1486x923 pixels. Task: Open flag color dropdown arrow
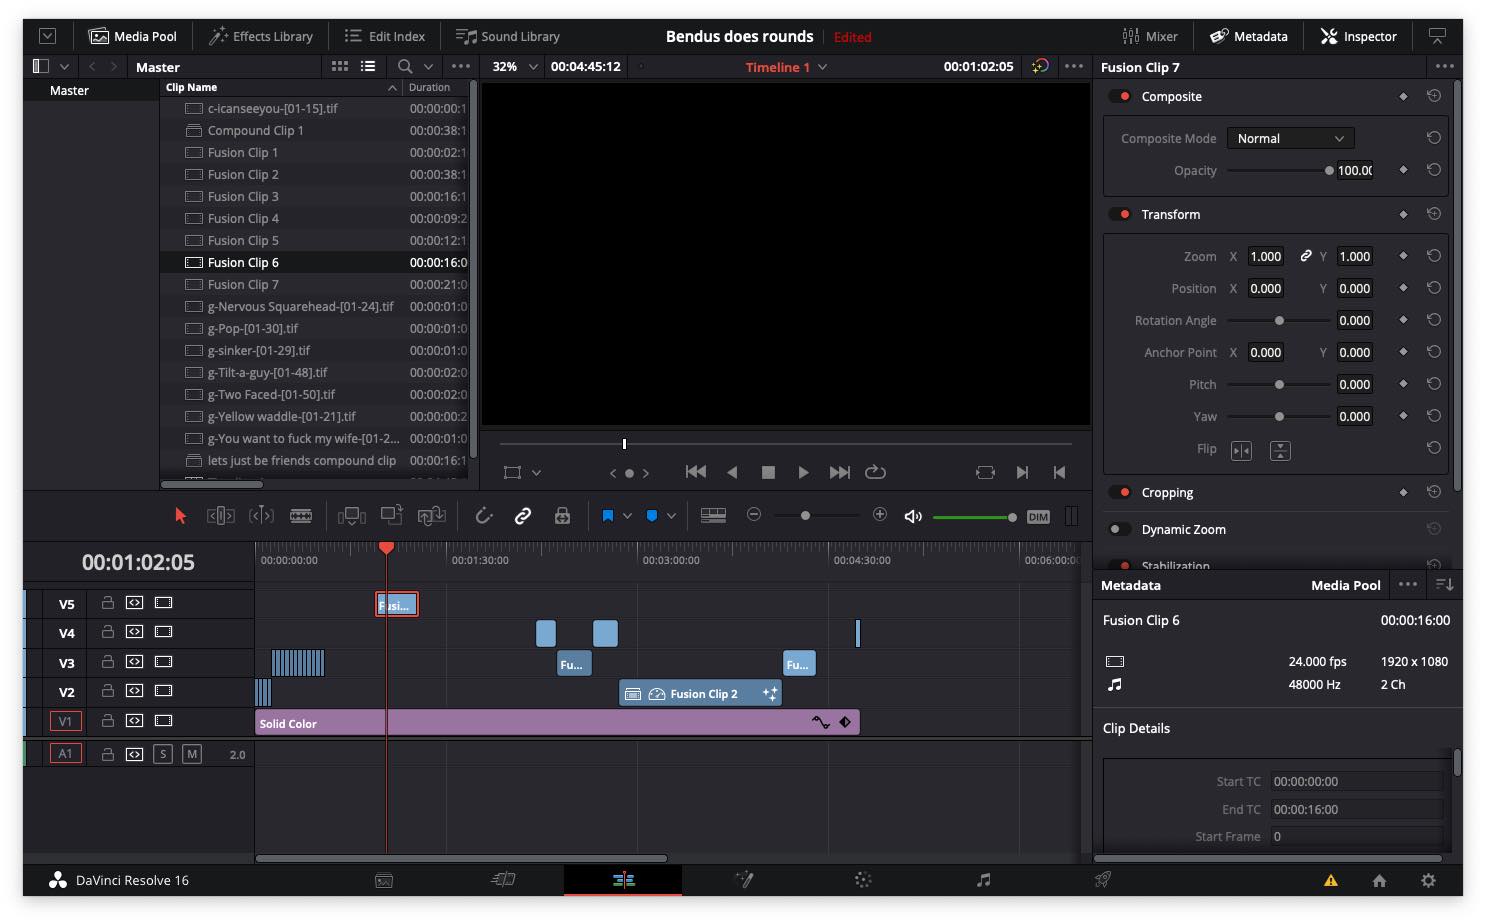point(627,516)
